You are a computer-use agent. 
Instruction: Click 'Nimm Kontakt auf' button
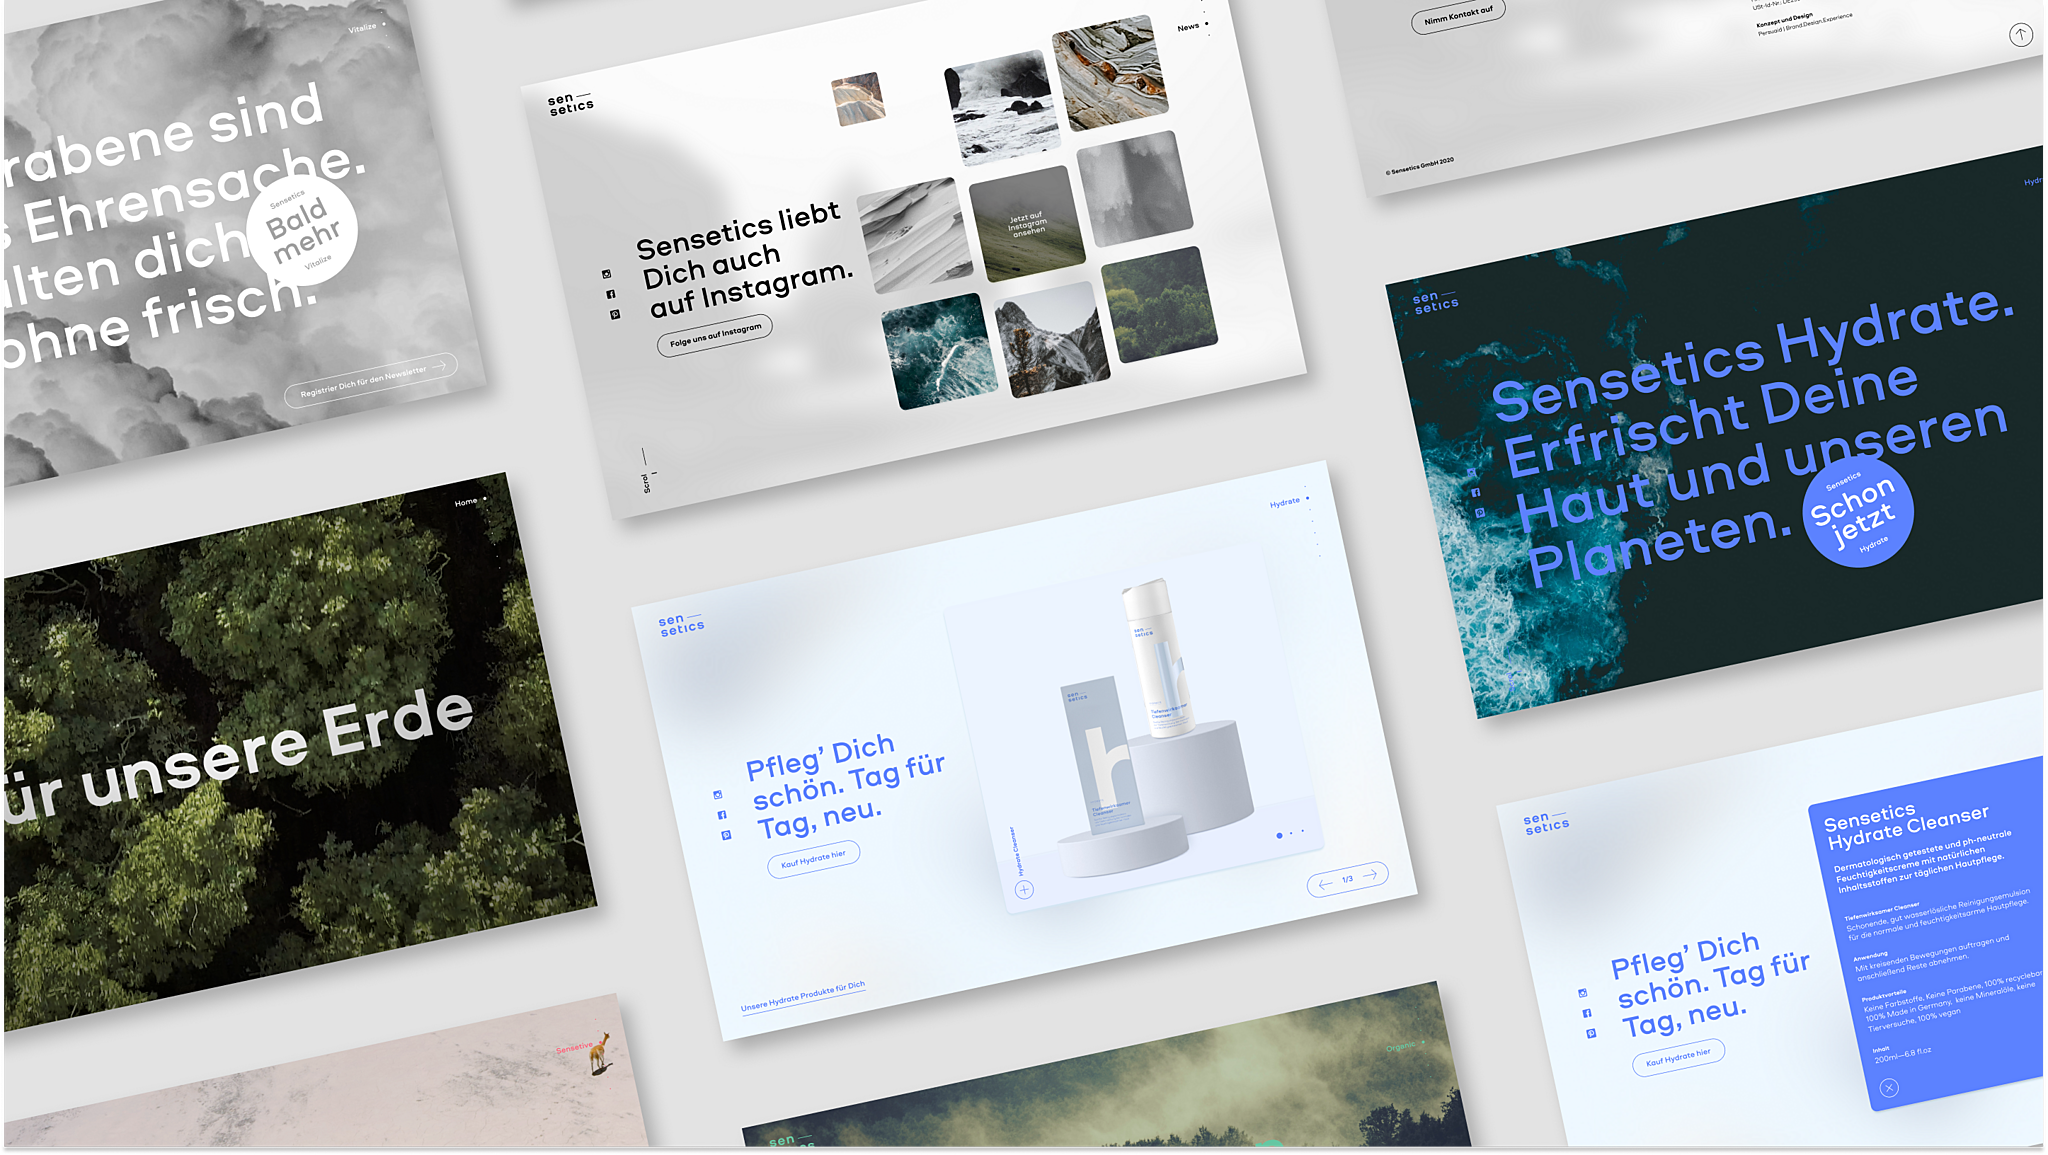[1458, 15]
